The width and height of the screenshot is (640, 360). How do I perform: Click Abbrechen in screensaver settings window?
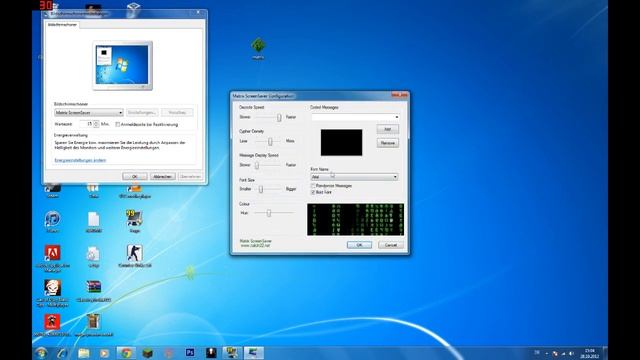pyautogui.click(x=162, y=176)
